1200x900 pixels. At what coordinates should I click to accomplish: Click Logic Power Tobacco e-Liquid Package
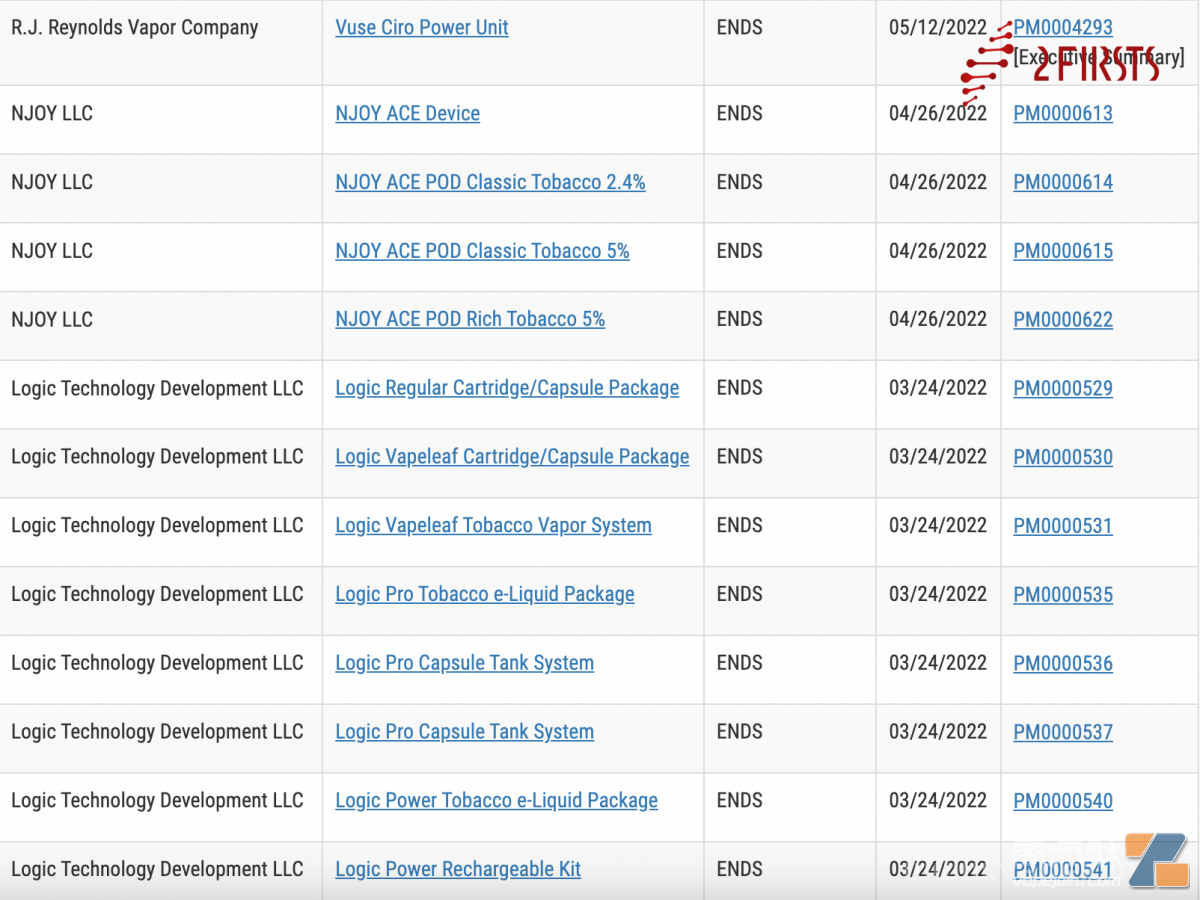click(496, 801)
